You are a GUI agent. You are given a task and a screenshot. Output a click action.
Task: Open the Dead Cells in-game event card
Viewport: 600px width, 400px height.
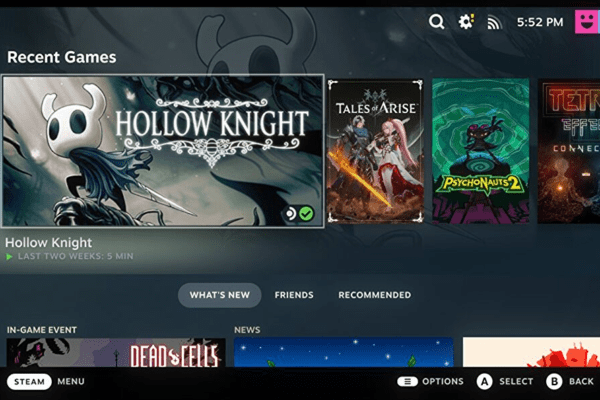[x=116, y=352]
